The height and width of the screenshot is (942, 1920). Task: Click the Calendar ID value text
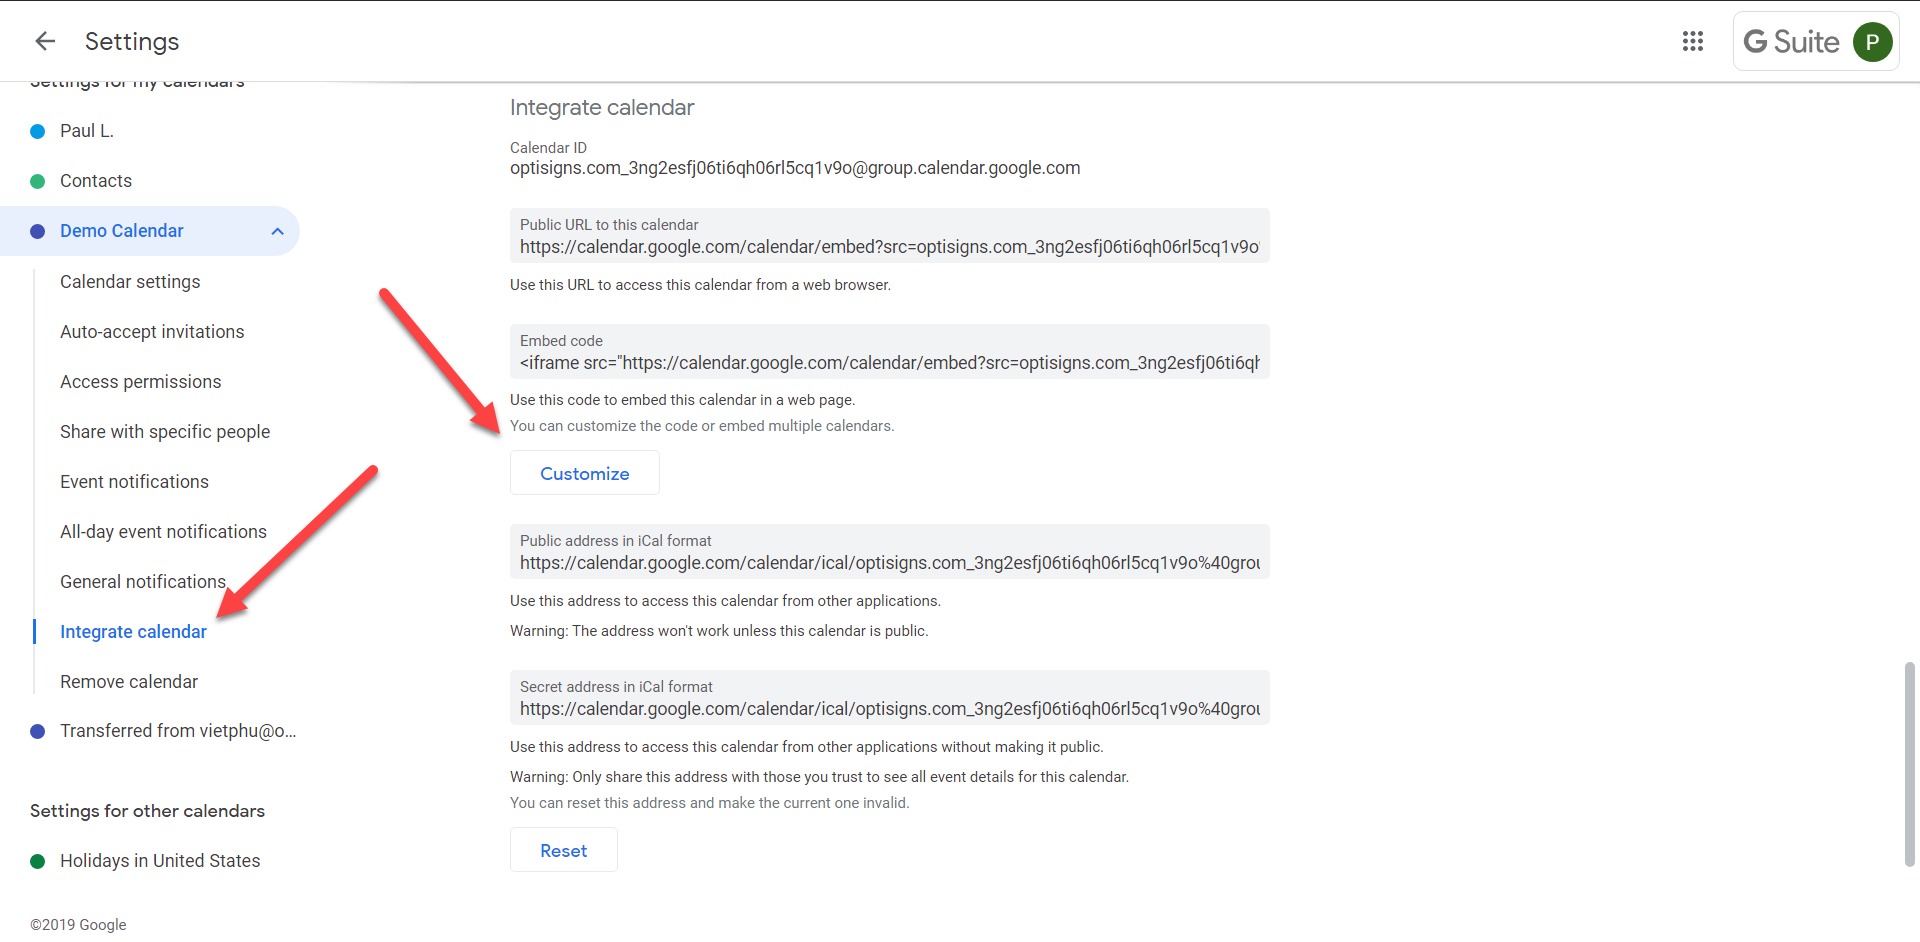tap(795, 168)
